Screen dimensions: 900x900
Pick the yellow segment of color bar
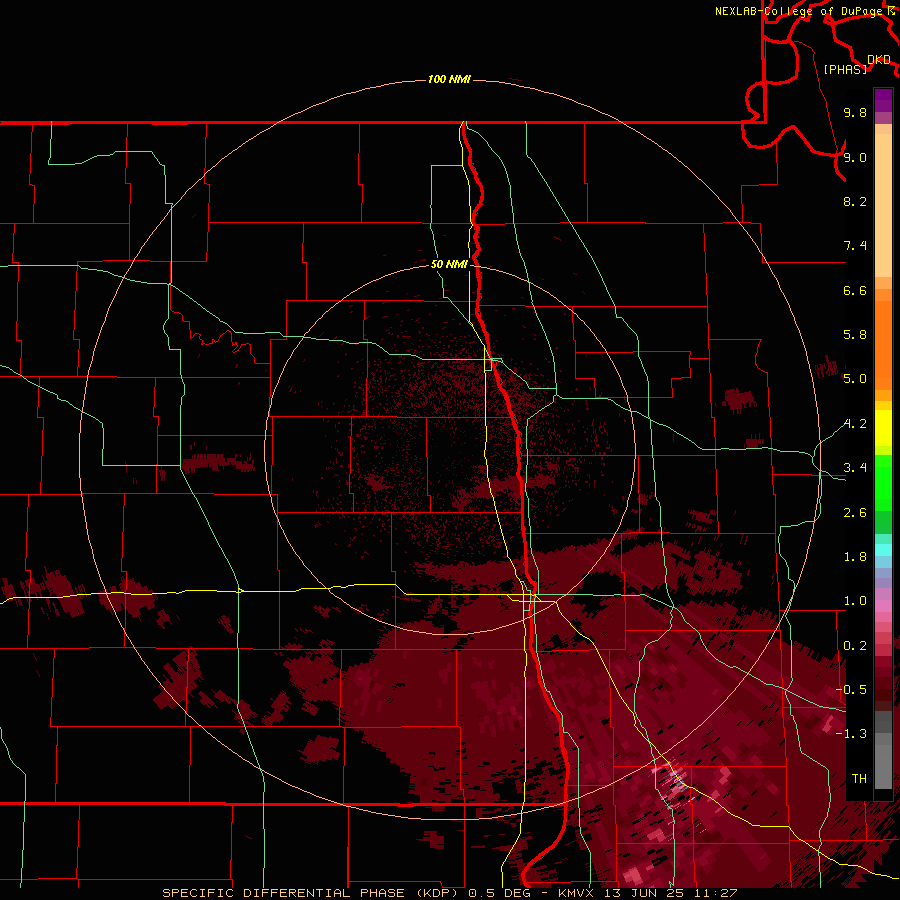click(x=883, y=428)
